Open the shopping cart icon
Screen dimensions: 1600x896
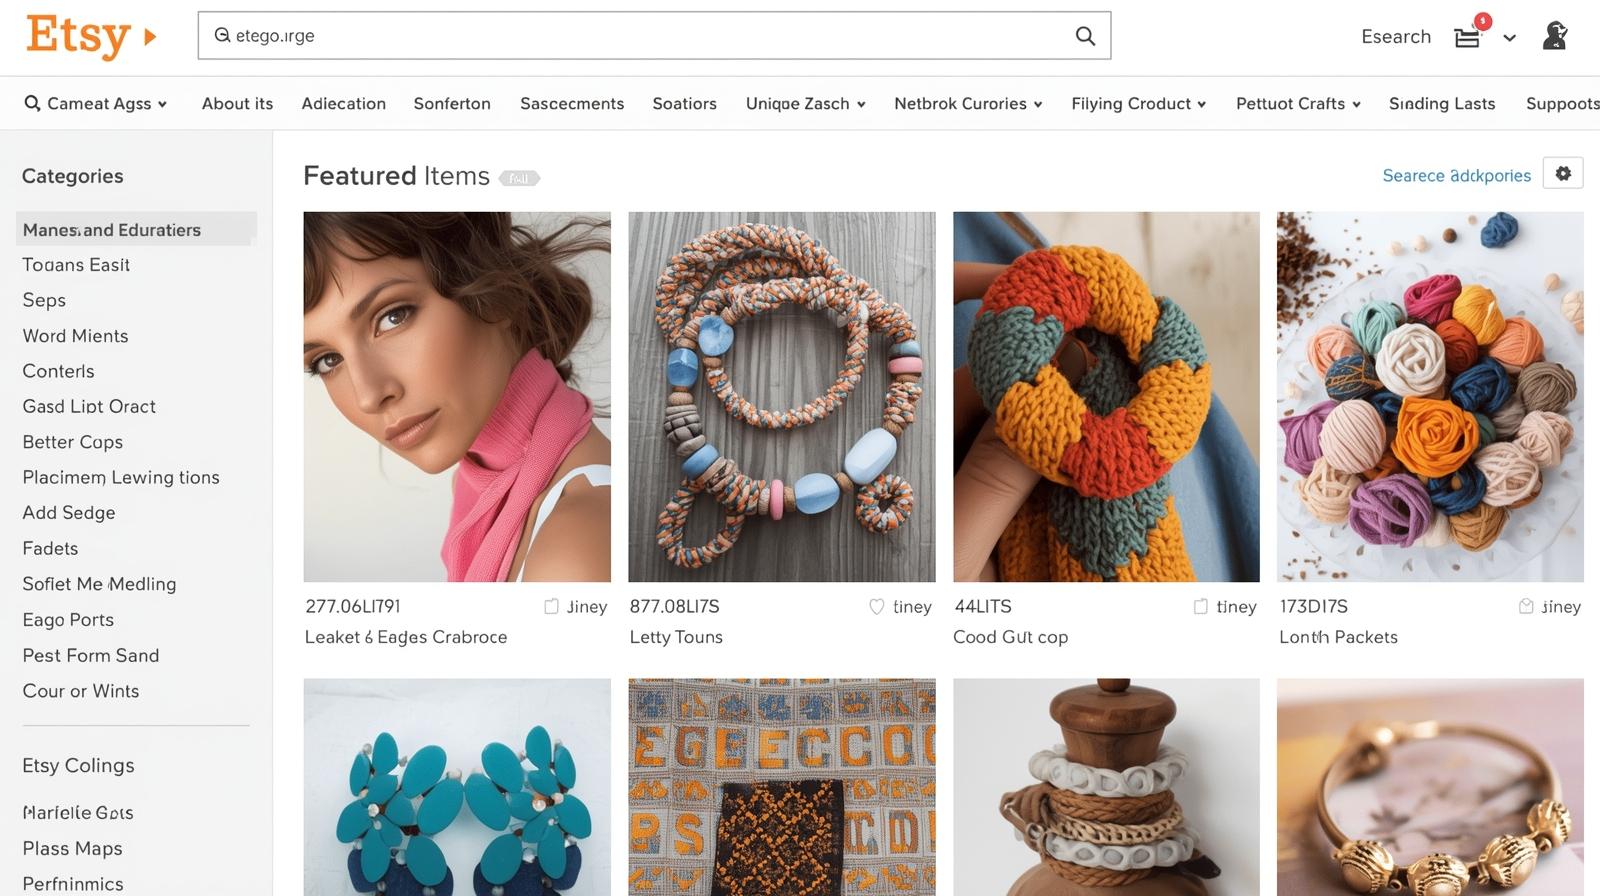[1467, 38]
